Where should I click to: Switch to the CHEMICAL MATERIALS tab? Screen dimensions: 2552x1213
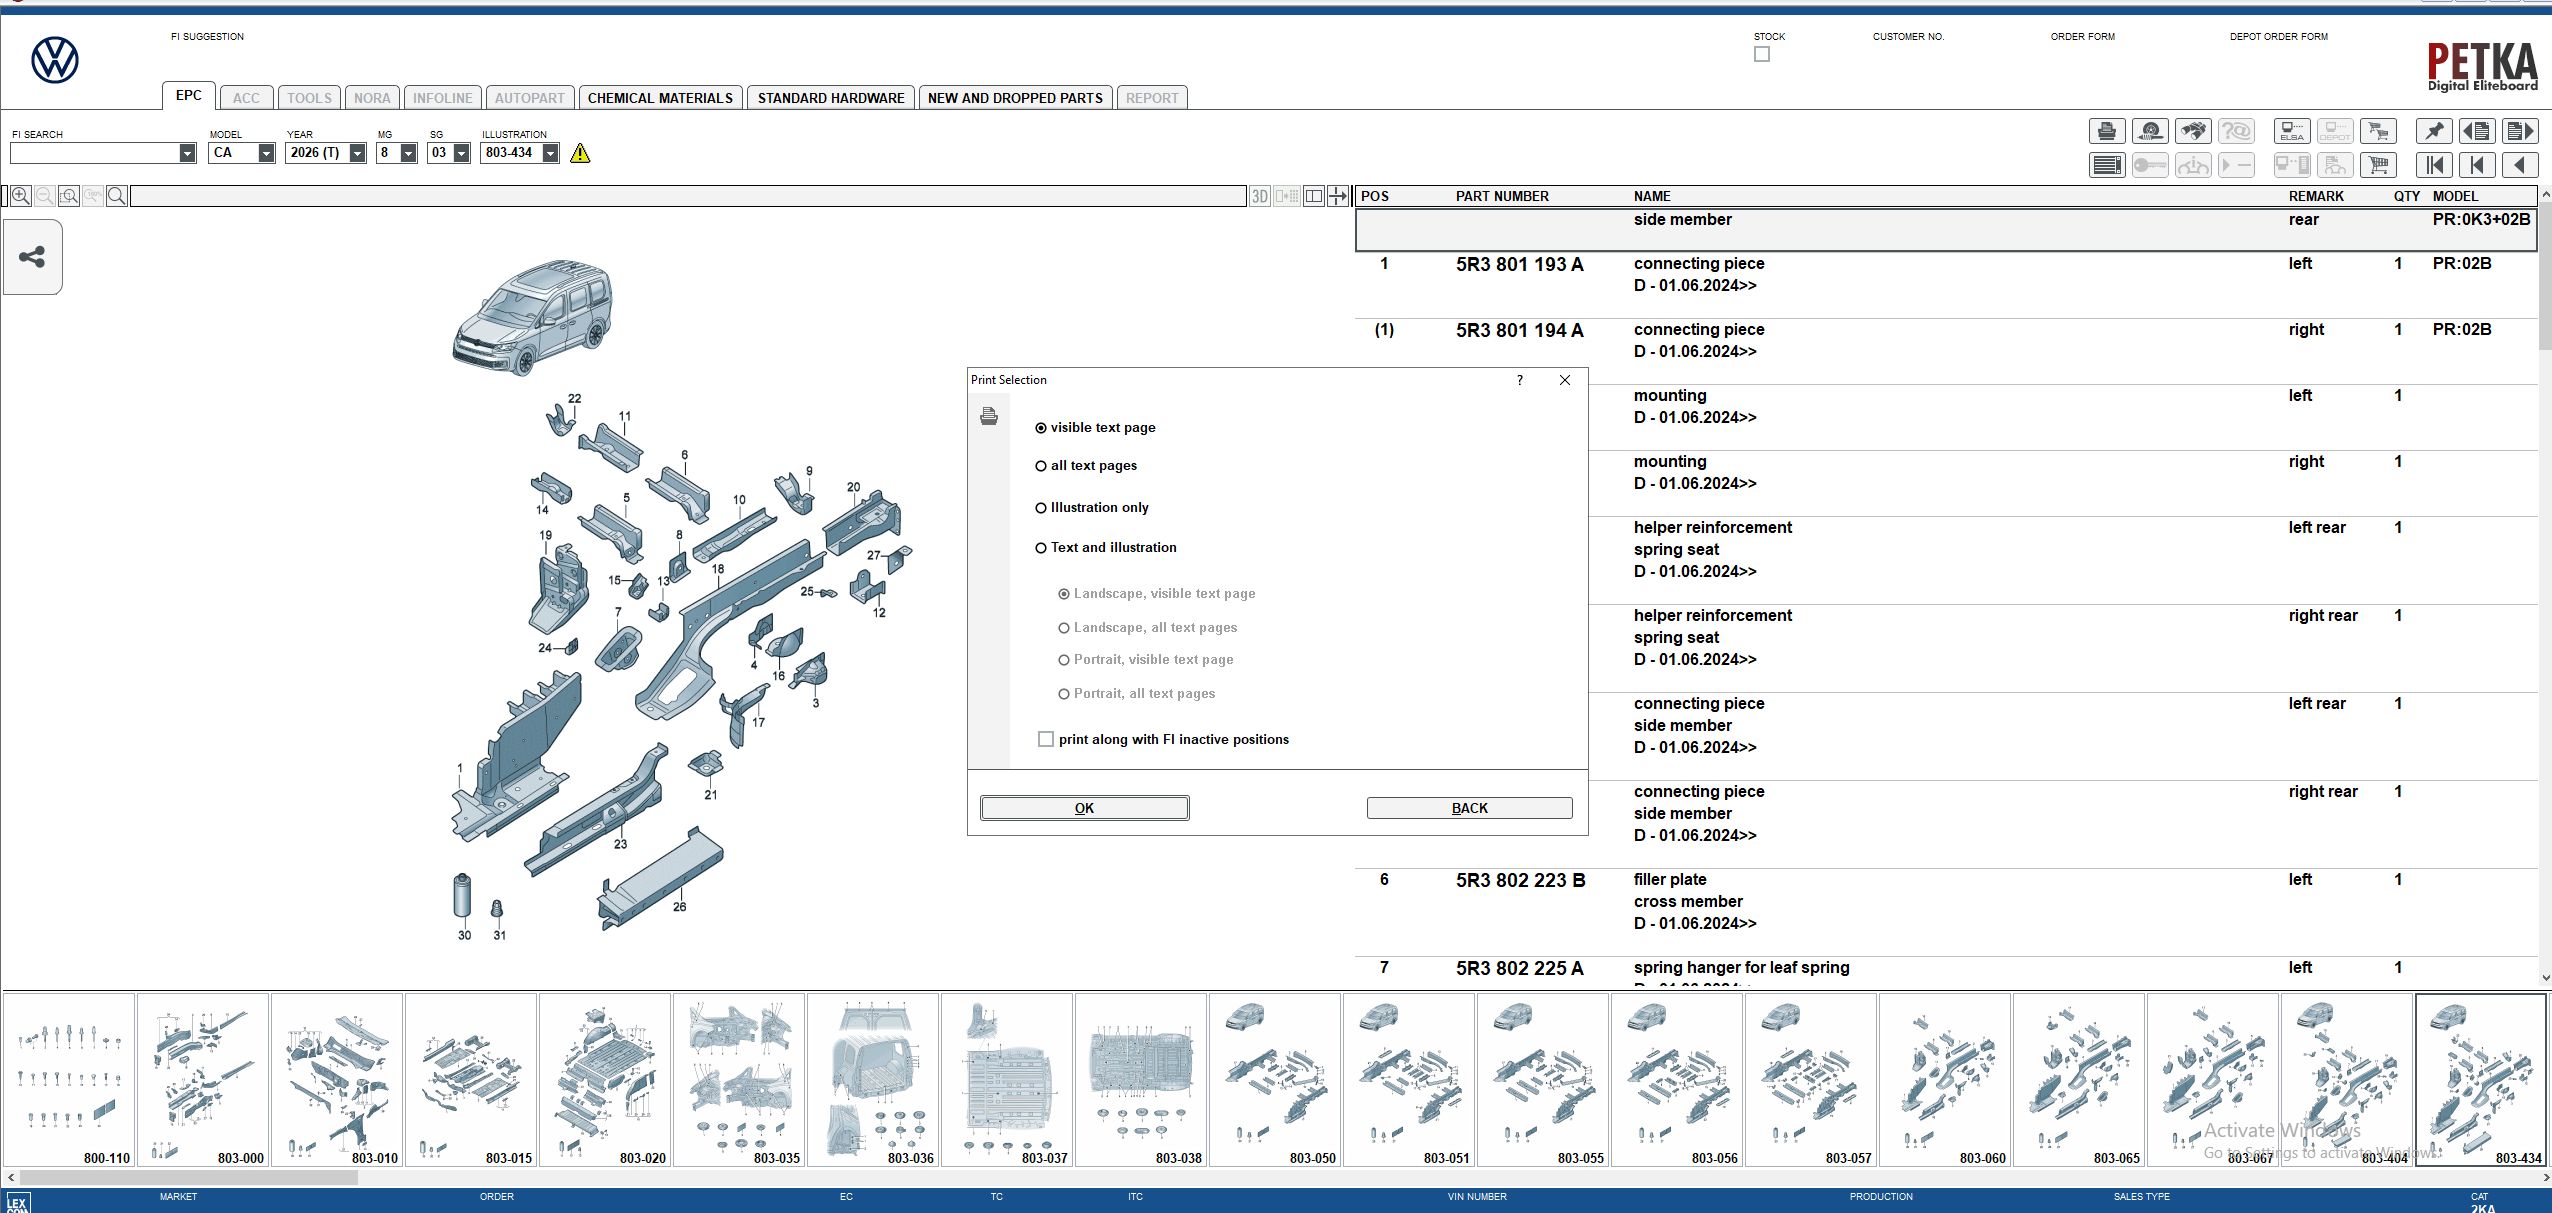tap(660, 98)
